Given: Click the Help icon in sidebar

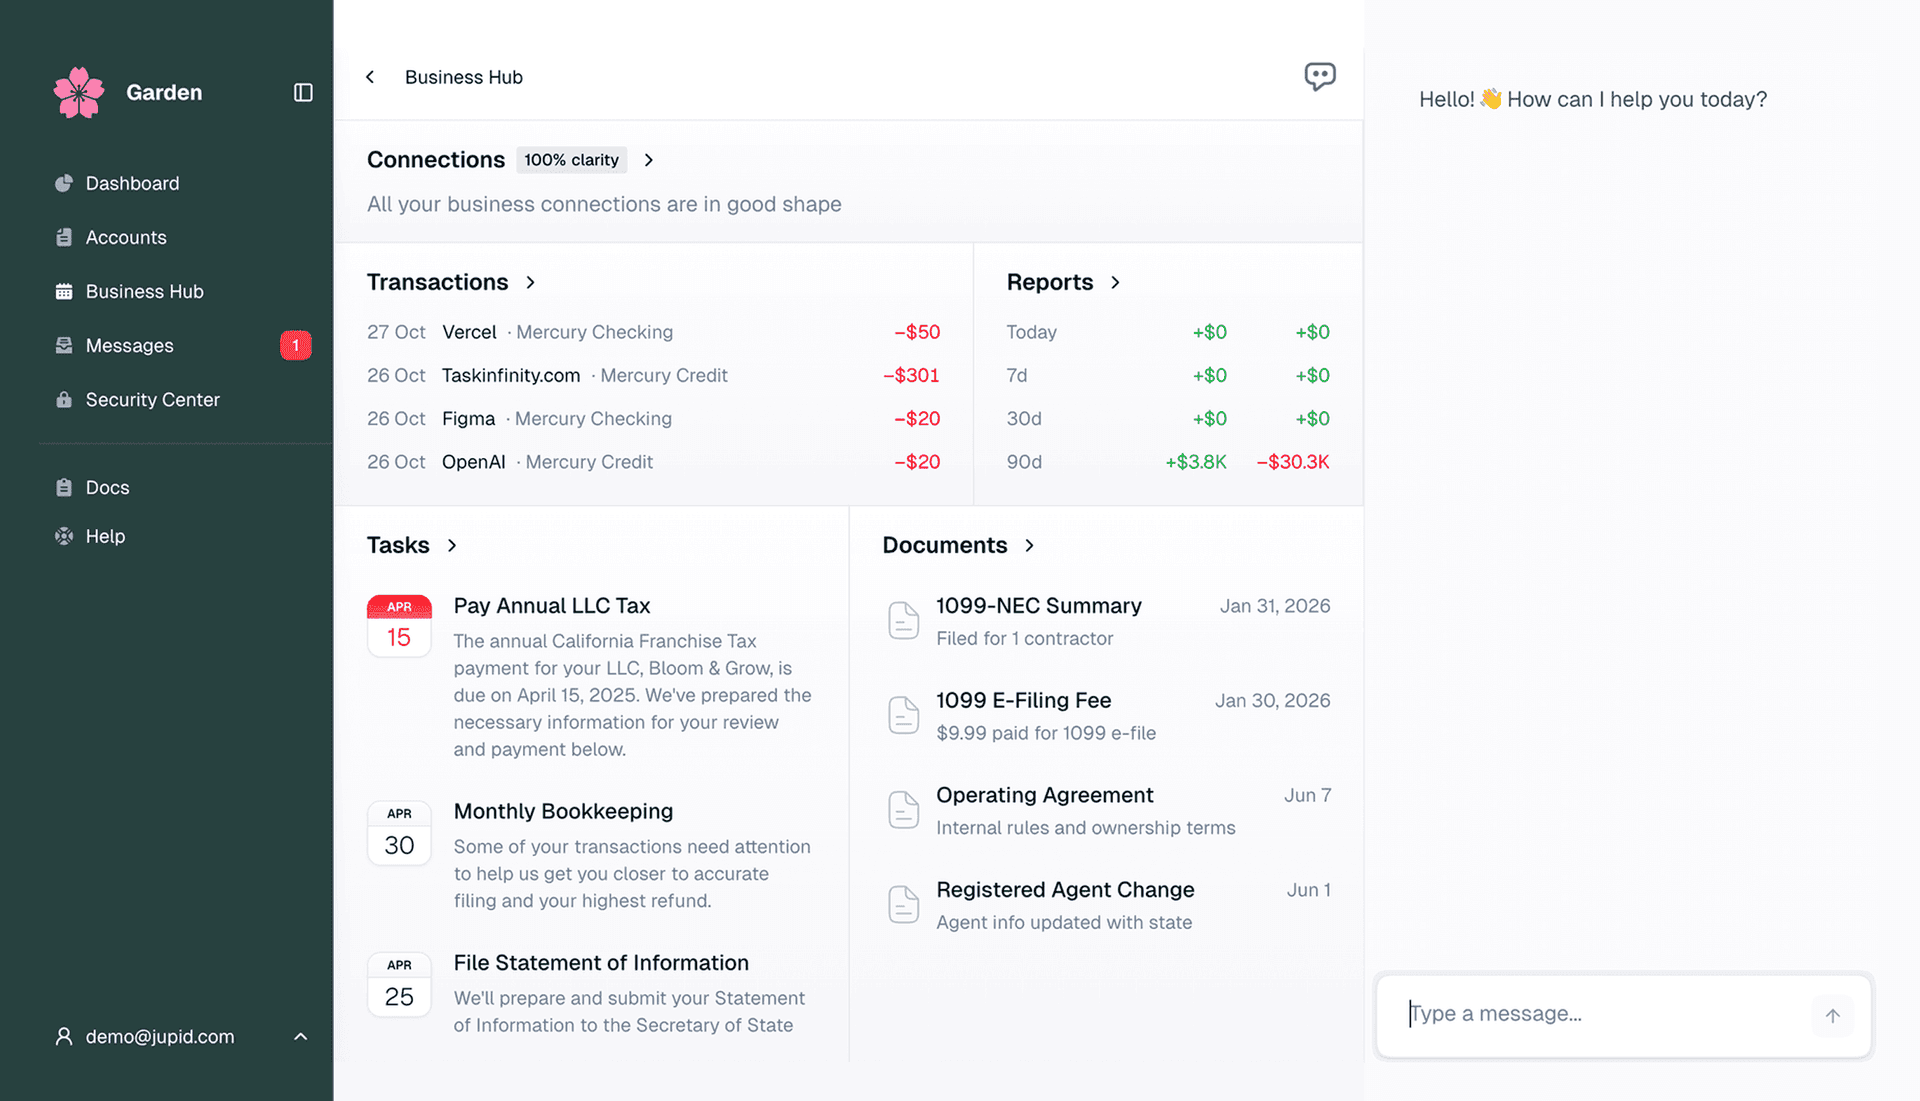Looking at the screenshot, I should tap(63, 536).
